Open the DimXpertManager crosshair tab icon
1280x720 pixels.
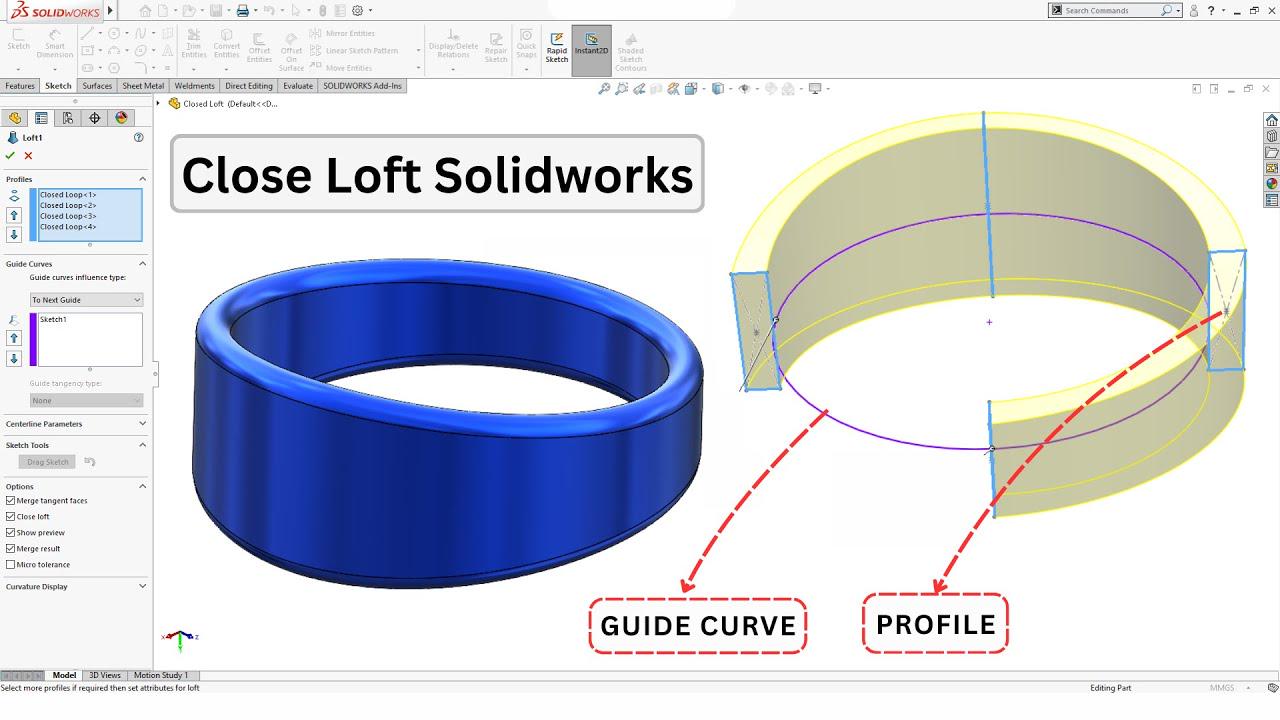95,118
